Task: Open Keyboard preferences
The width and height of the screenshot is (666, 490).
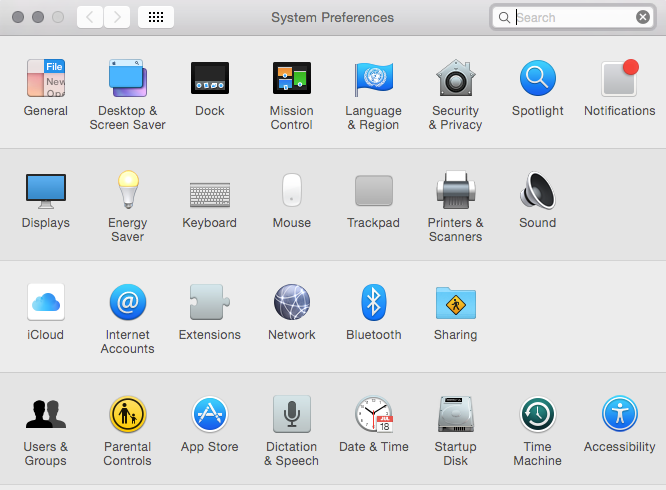Action: (x=210, y=192)
